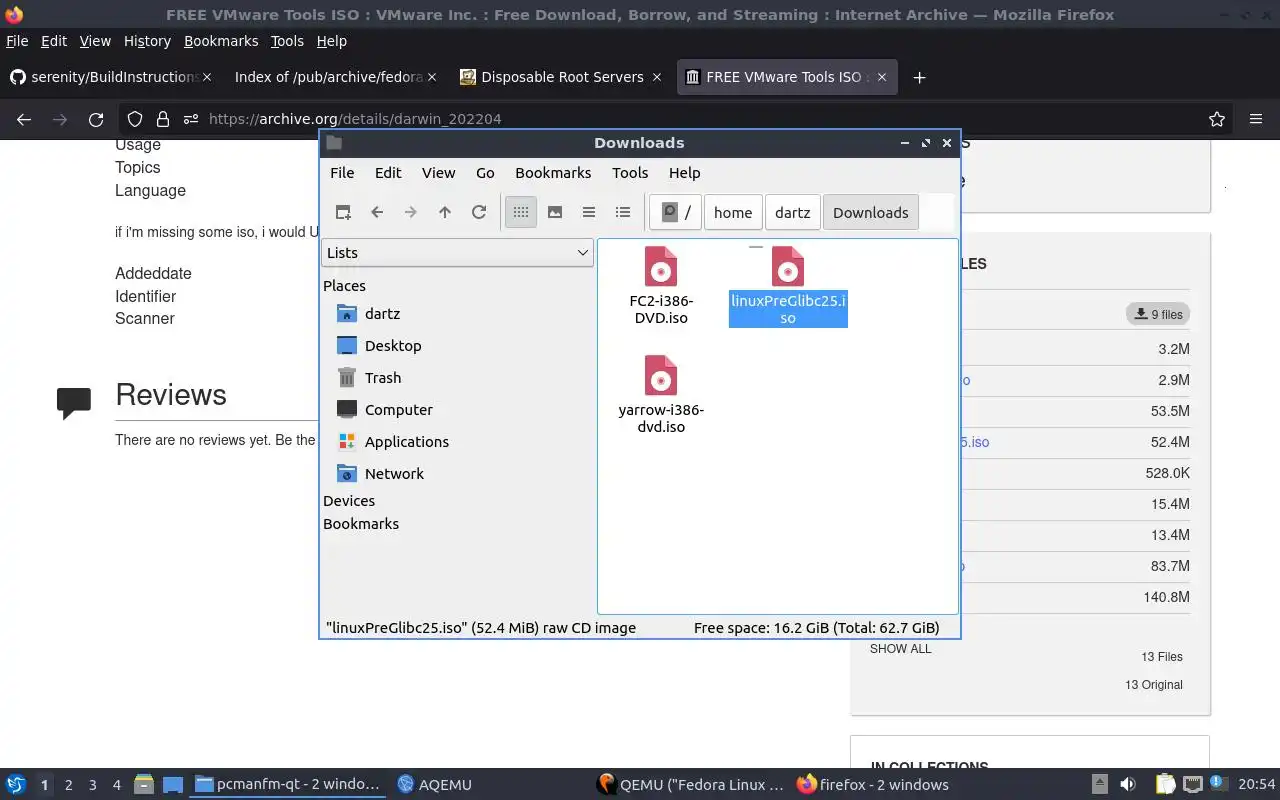Screen dimensions: 1280x800
Task: Open Firefox hamburger application menu
Action: pyautogui.click(x=1256, y=119)
